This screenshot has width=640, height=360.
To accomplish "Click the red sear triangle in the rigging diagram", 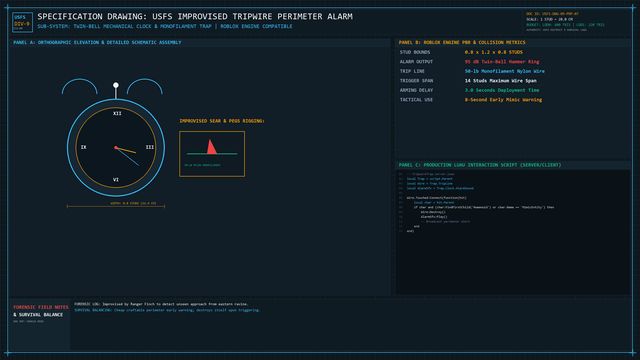I will [211, 147].
